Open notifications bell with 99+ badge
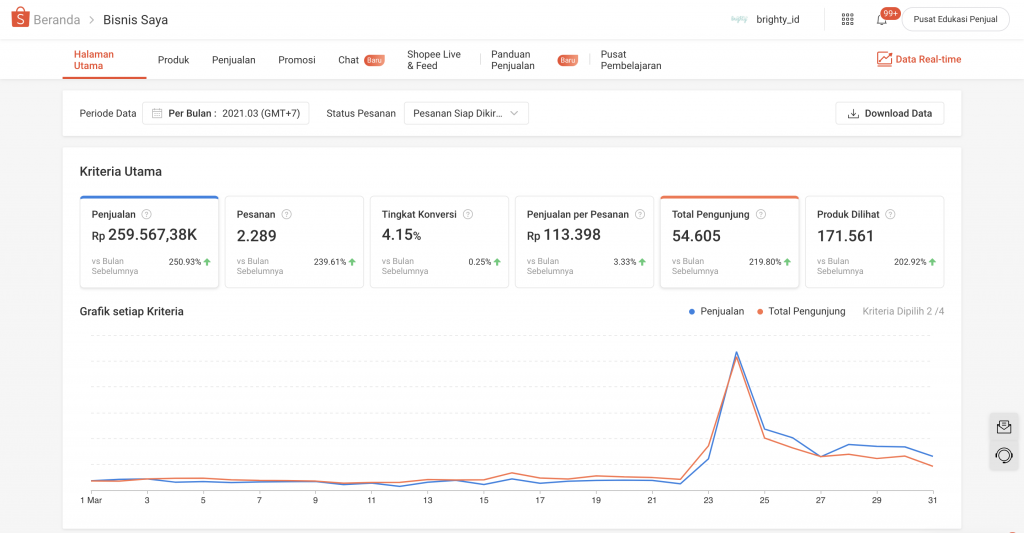This screenshot has width=1024, height=533. [882, 20]
